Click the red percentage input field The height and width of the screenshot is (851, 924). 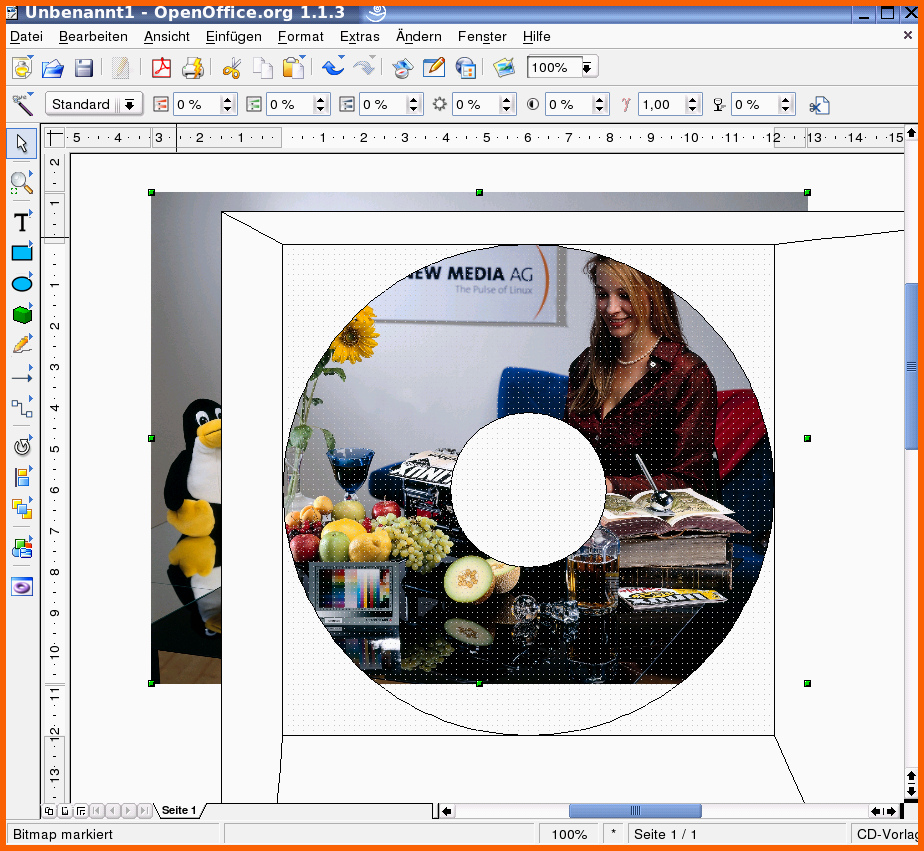coord(197,105)
